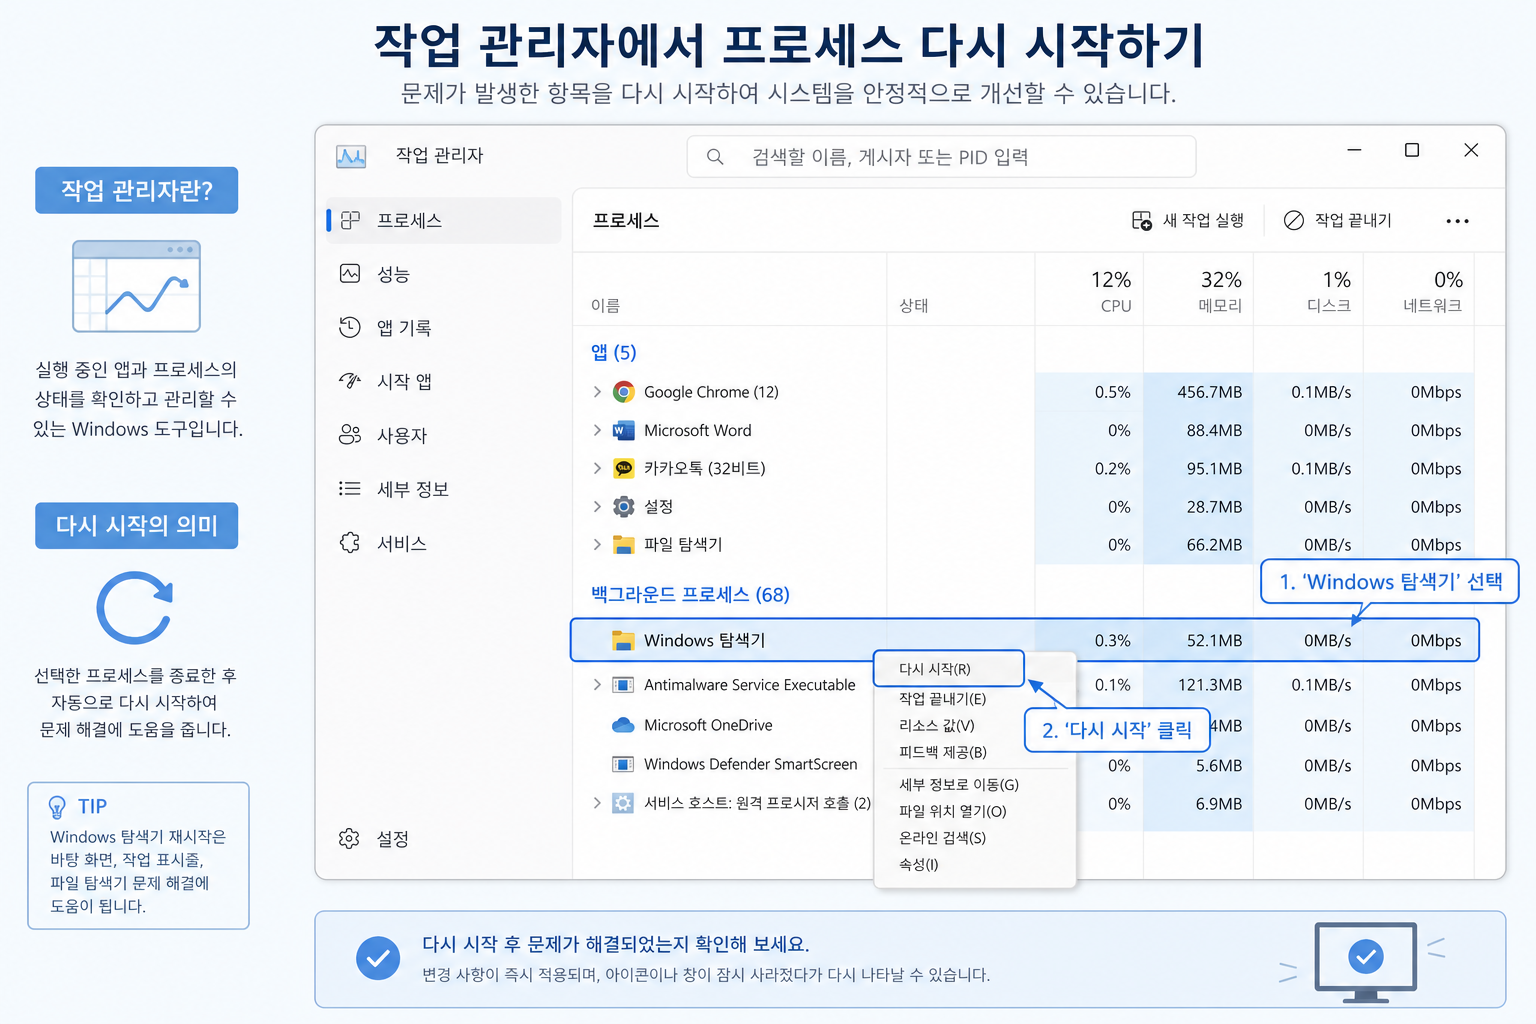Click the Windows Defender SmartScreen icon
Viewport: 1536px width, 1024px height.
tap(623, 765)
